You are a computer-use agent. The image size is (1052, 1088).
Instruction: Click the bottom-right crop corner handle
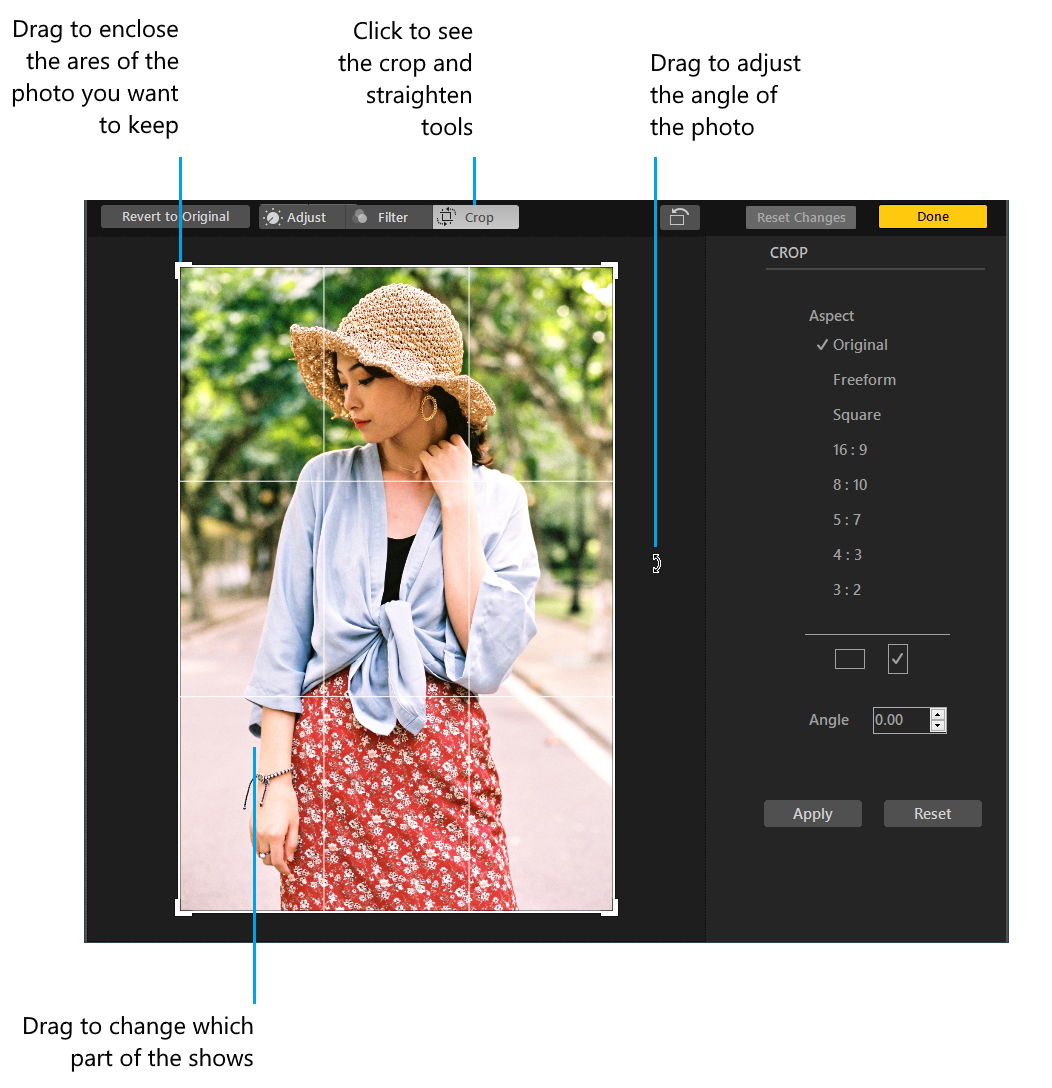[x=609, y=907]
